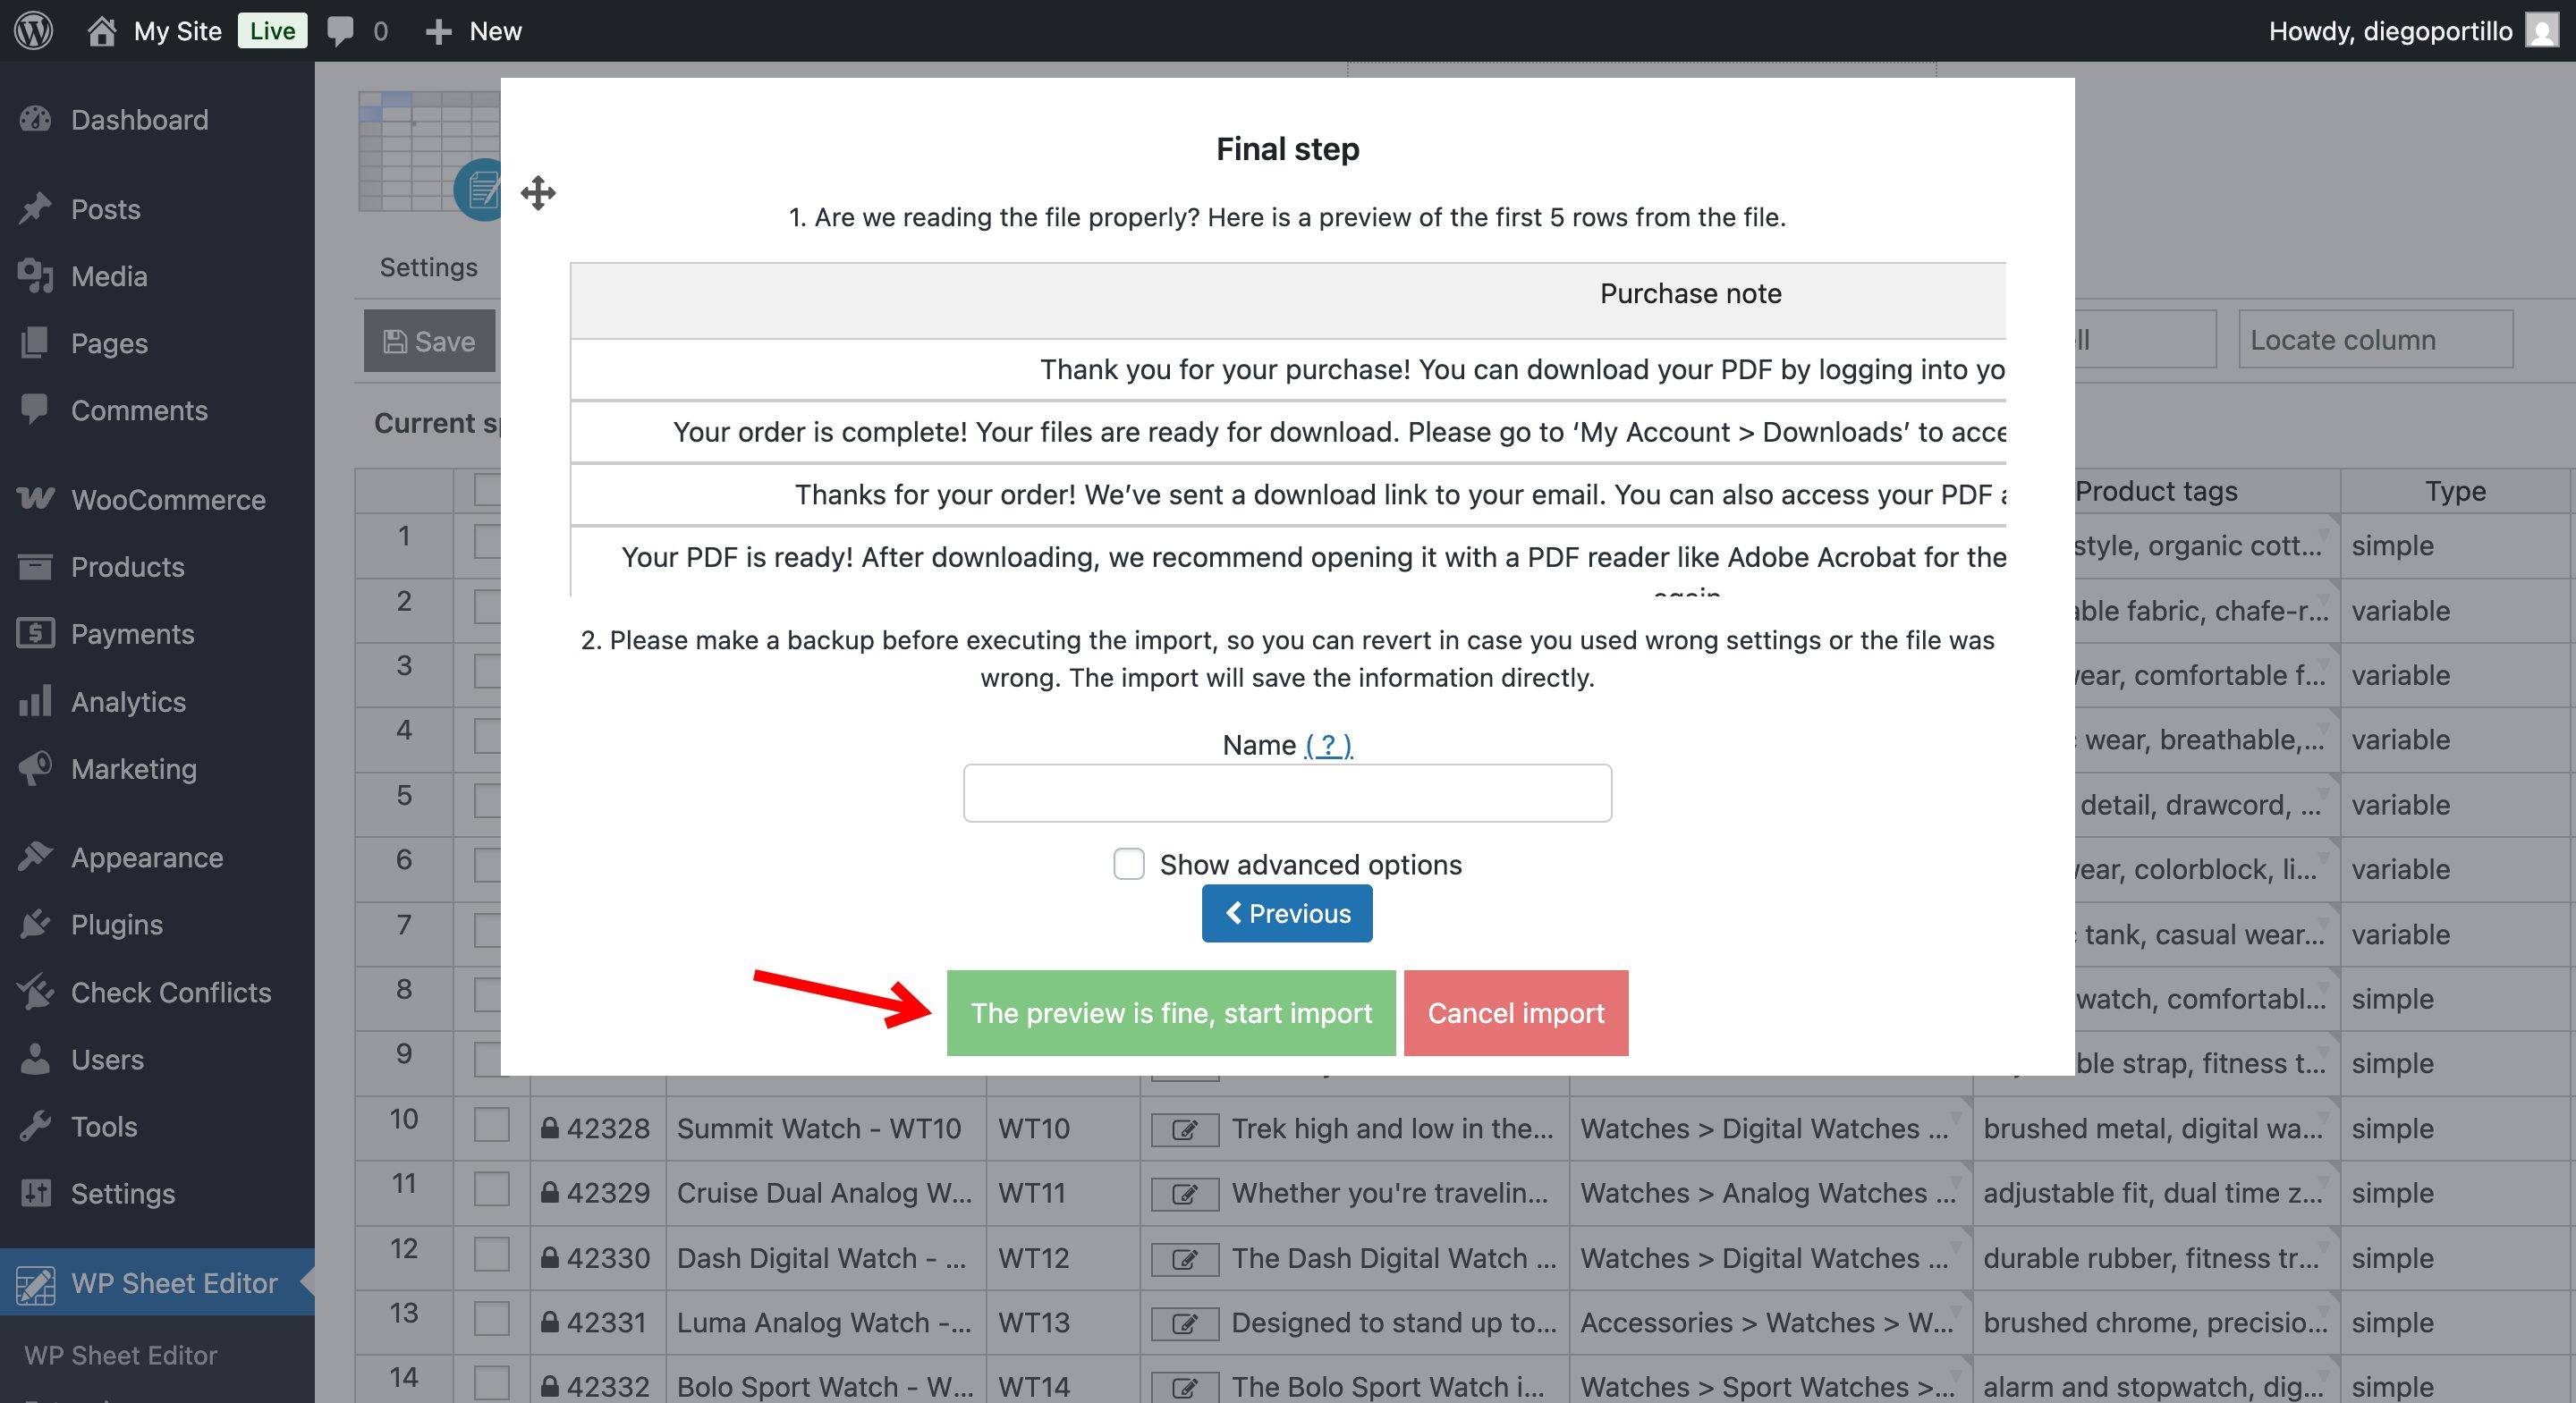2576x1403 pixels.
Task: Click the + New icon in the admin bar
Action: pos(439,30)
